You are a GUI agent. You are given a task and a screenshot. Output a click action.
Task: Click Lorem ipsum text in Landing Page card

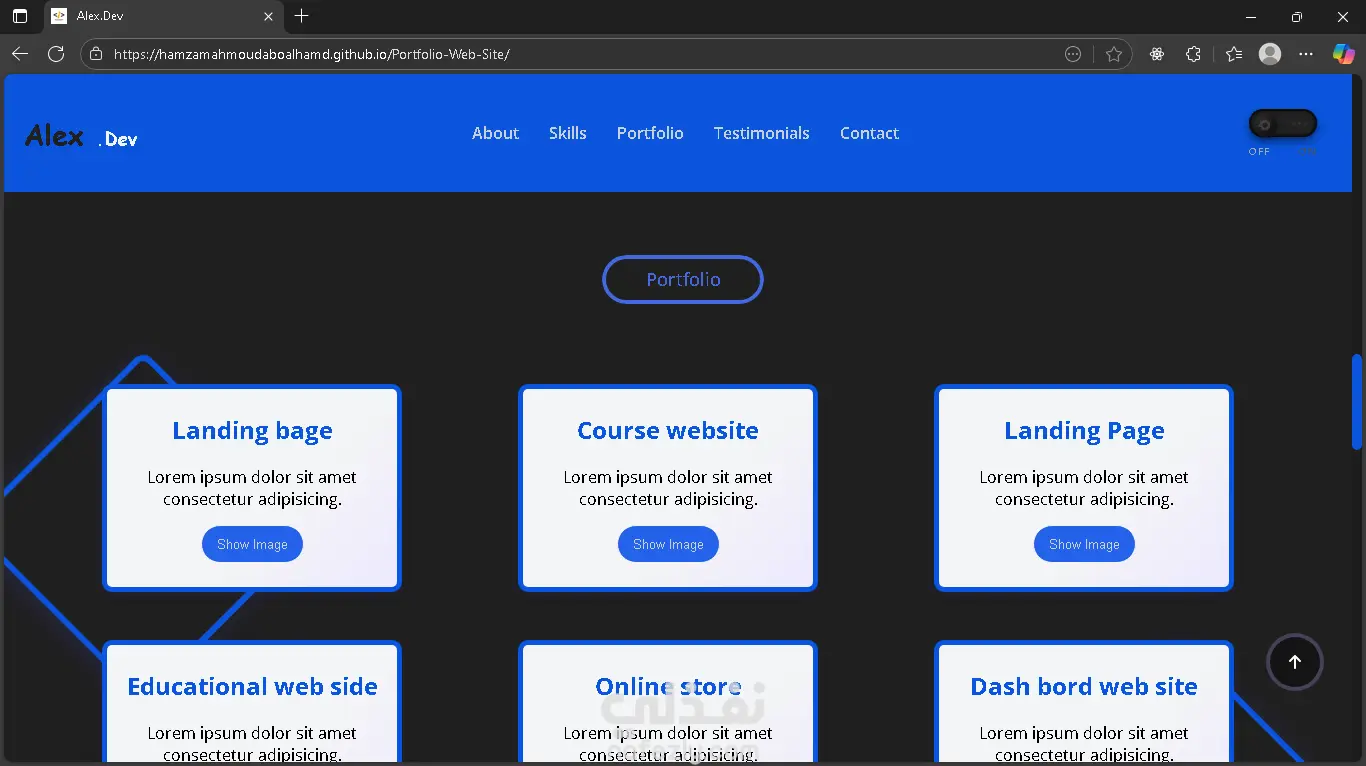(x=1084, y=488)
